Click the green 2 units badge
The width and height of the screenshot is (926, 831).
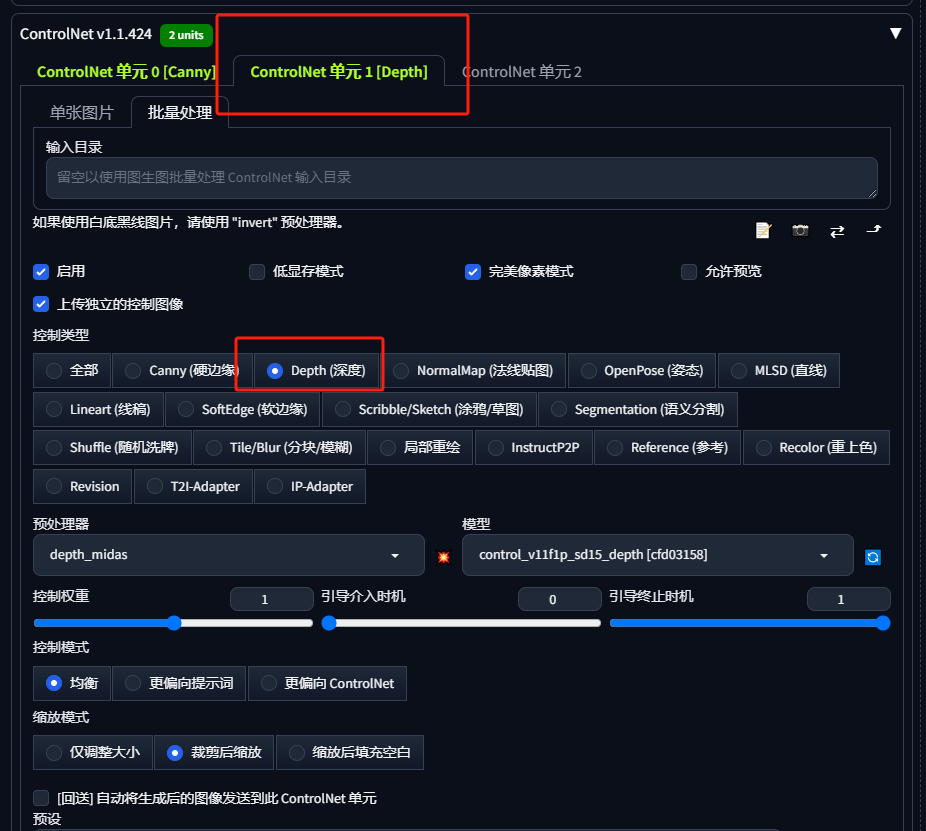coord(186,35)
